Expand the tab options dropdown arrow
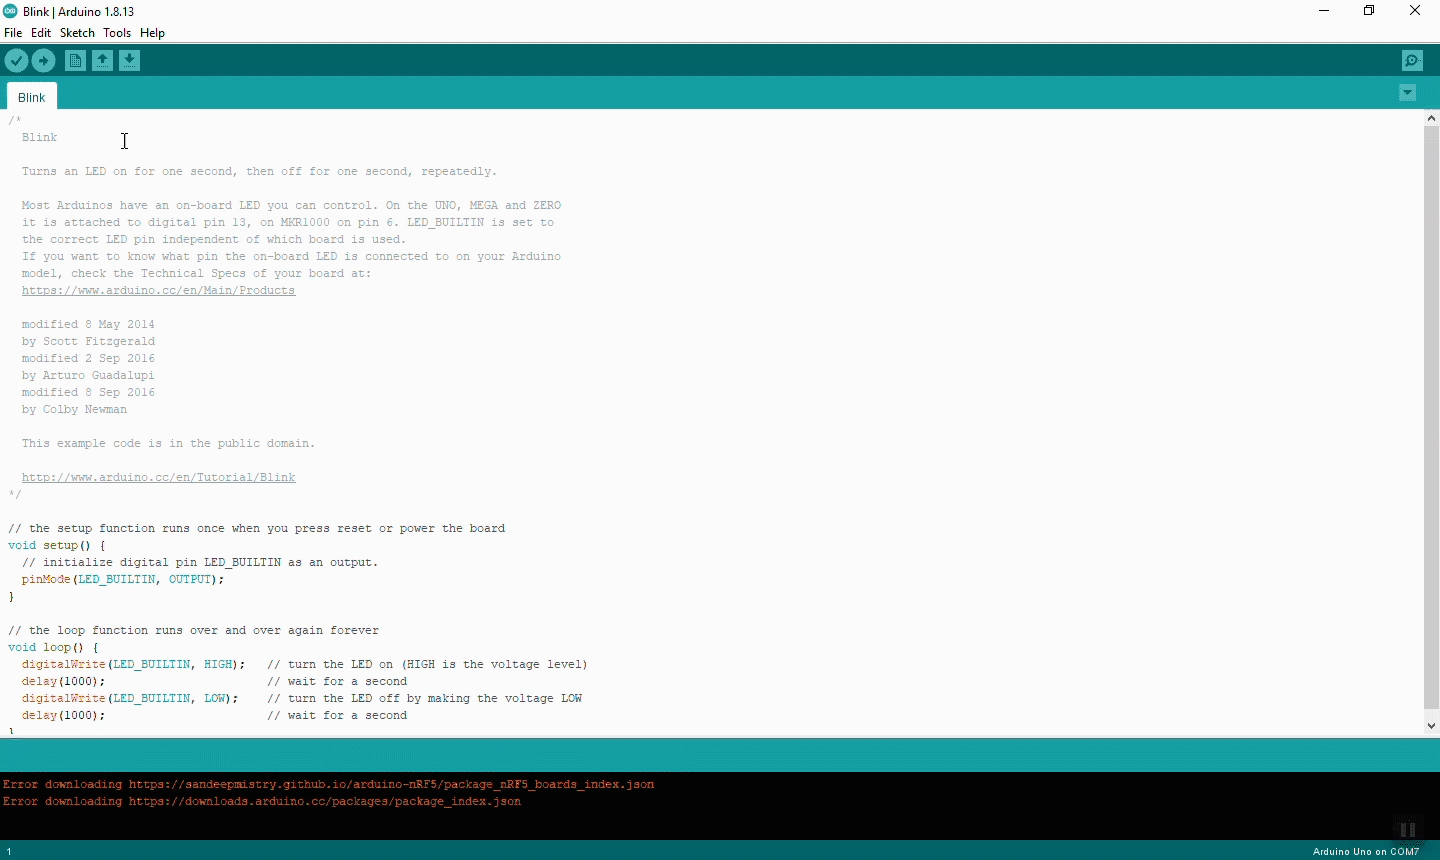The height and width of the screenshot is (860, 1440). click(1407, 93)
